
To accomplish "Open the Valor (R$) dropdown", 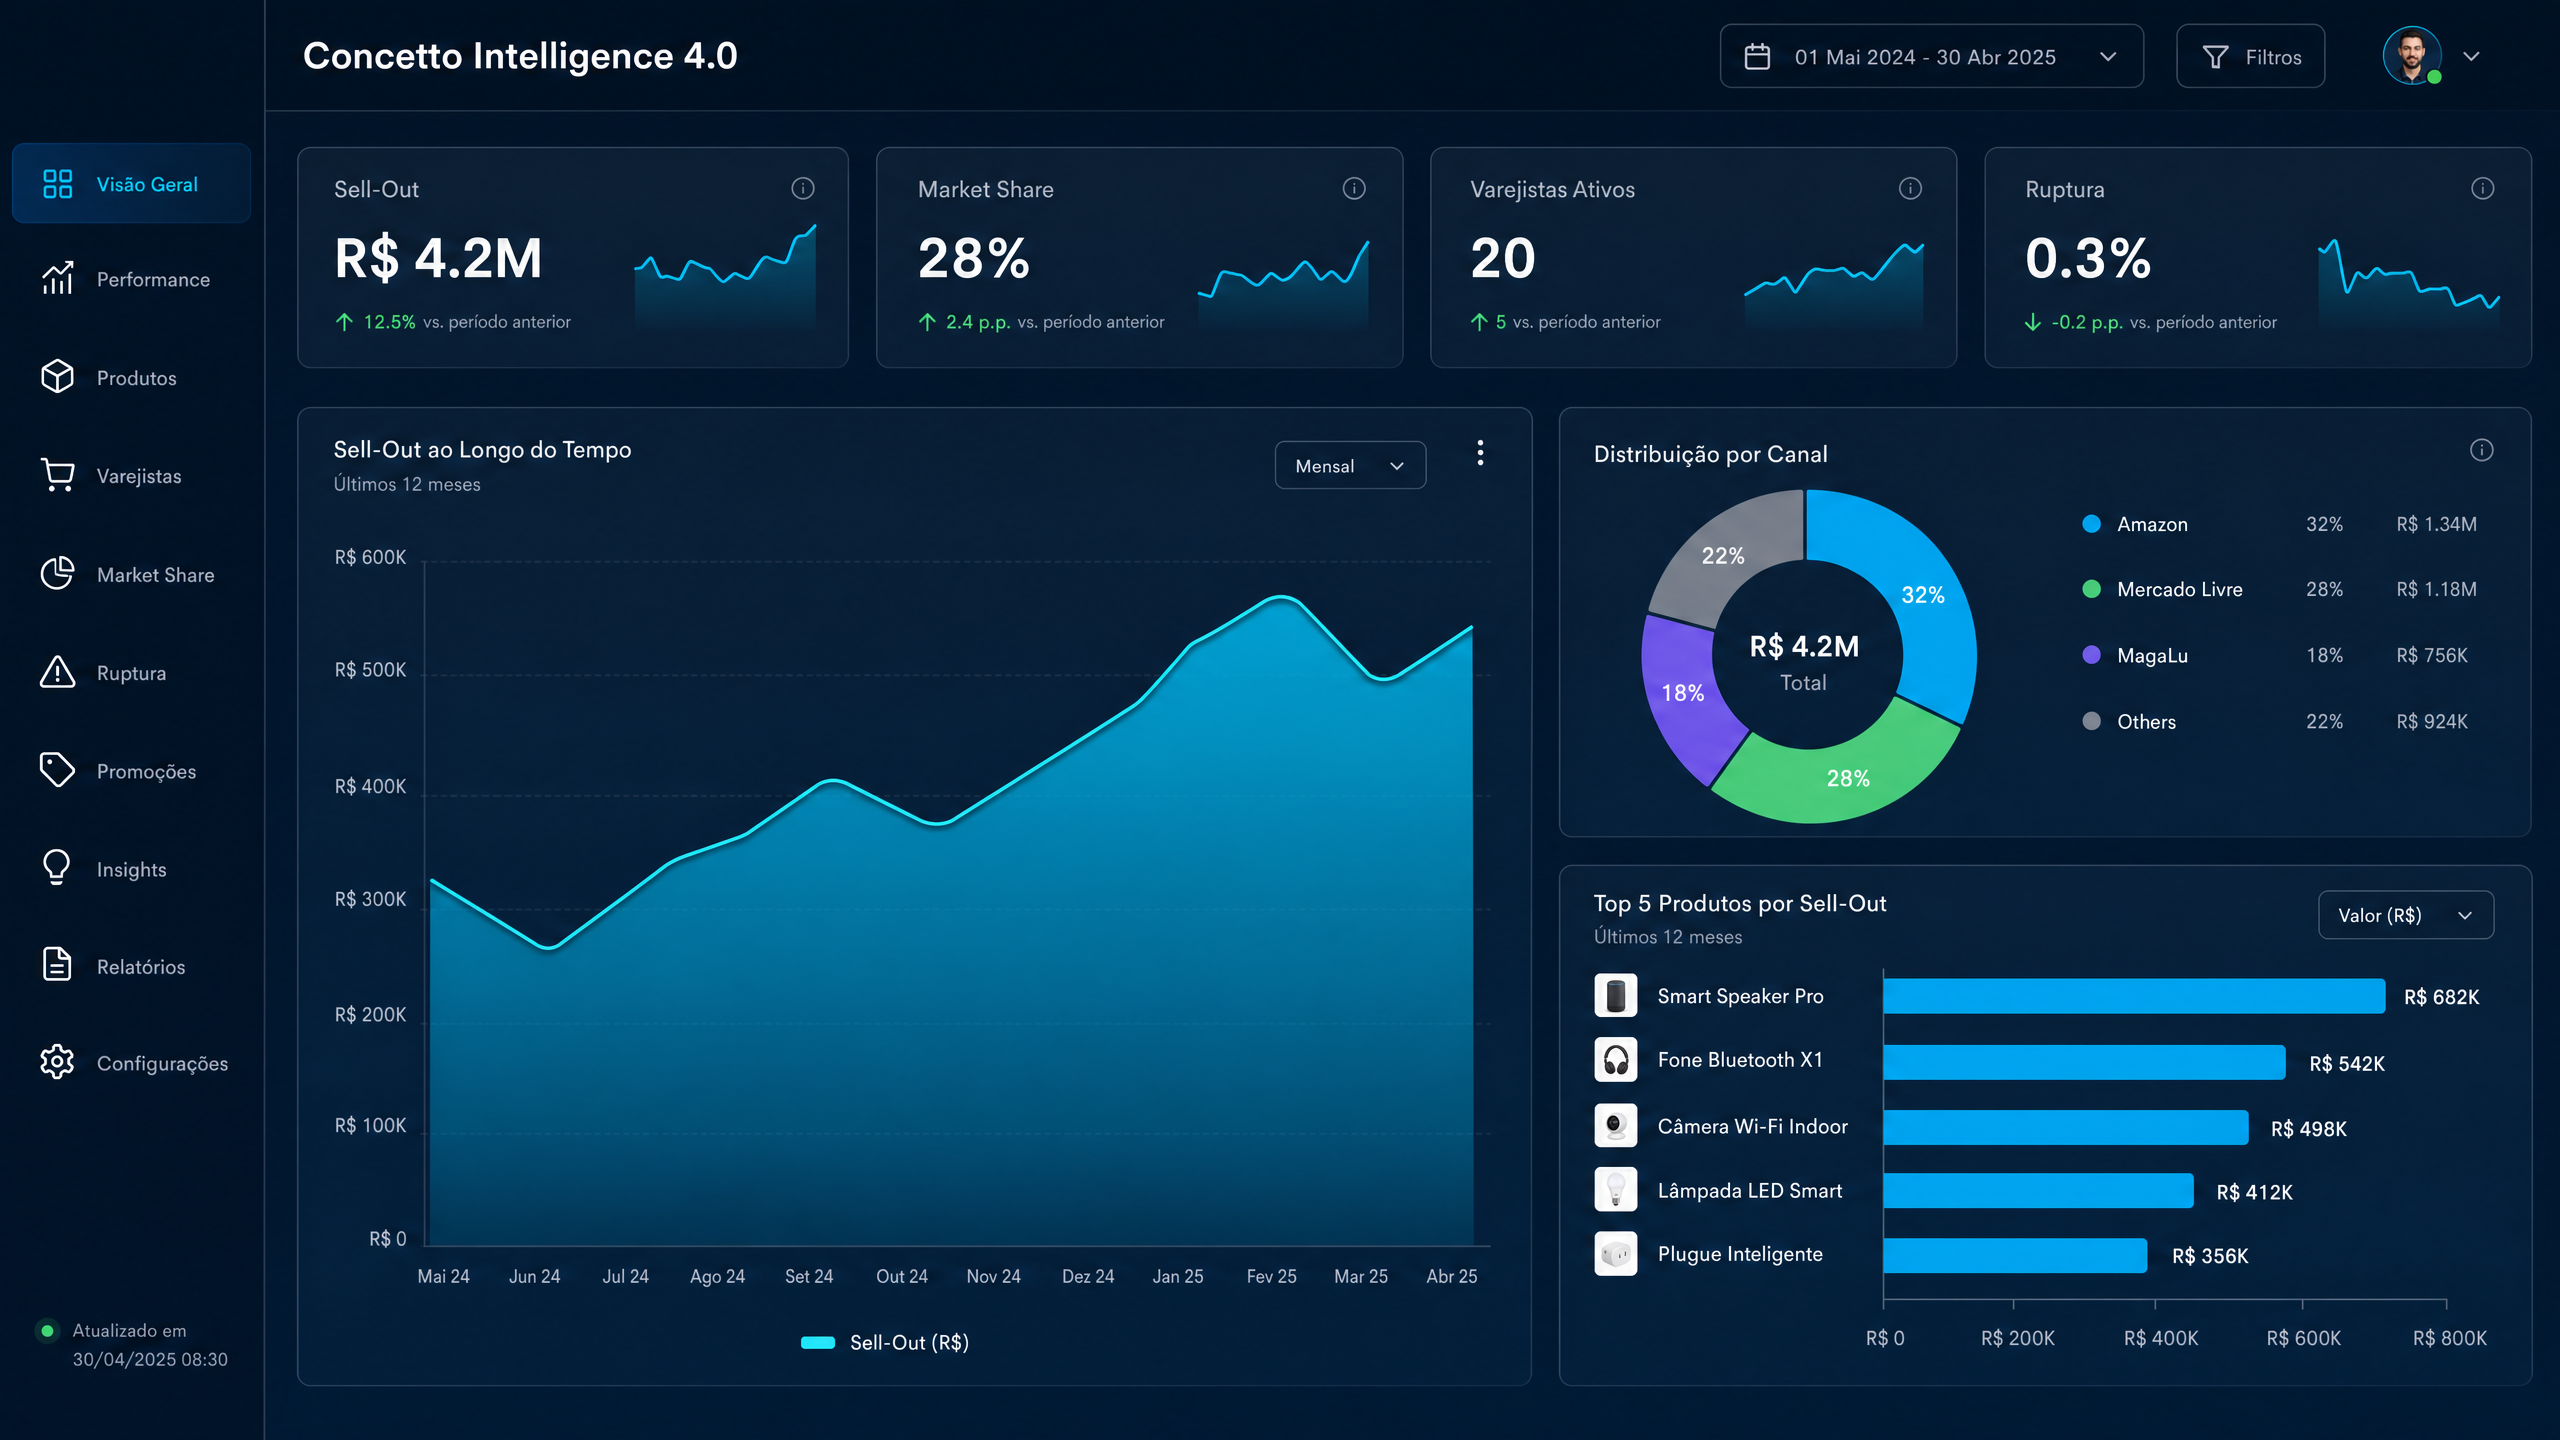I will point(2405,915).
